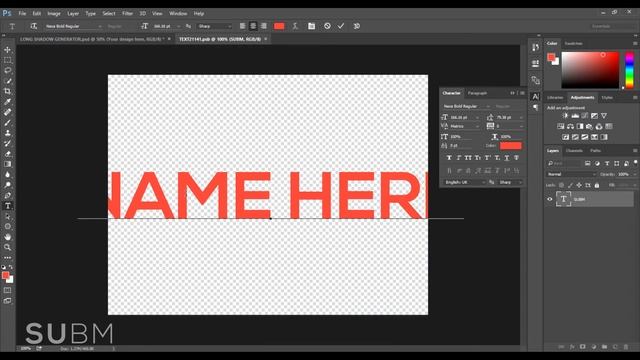This screenshot has height=360, width=640.
Task: Open the Character panel dock icon
Action: pyautogui.click(x=536, y=97)
